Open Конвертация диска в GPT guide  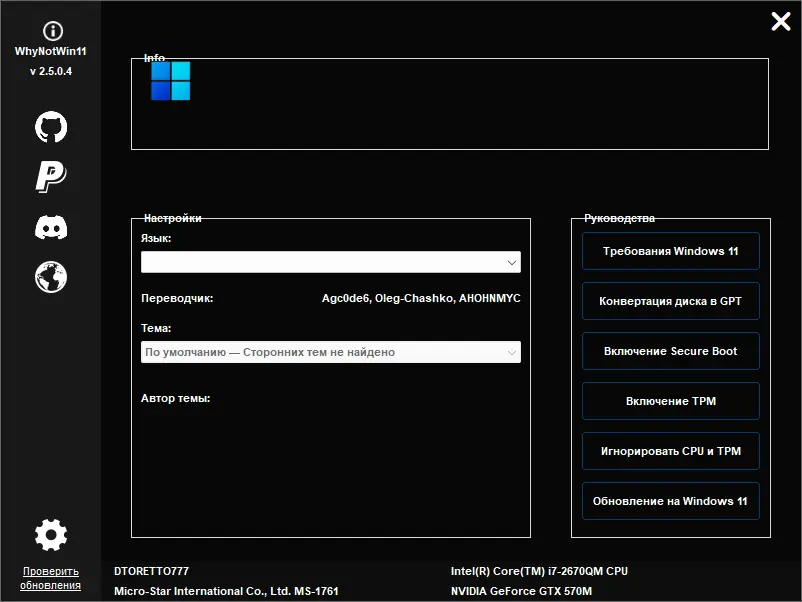(x=671, y=301)
